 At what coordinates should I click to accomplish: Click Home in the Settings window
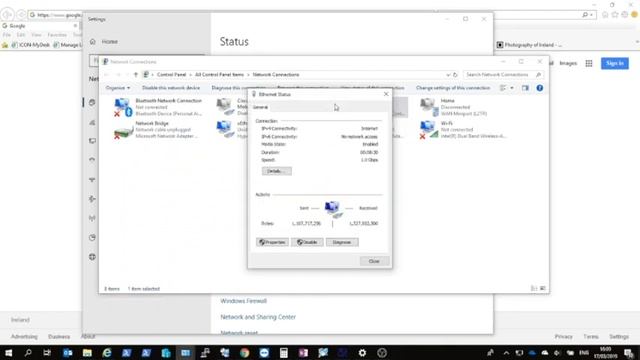pyautogui.click(x=110, y=42)
